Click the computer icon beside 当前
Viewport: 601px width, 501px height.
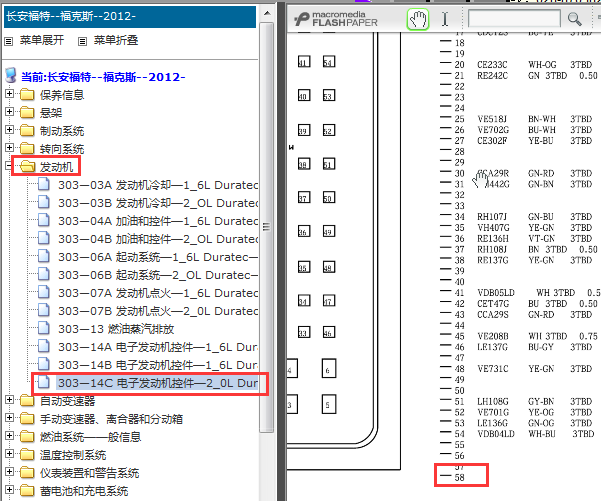click(11, 76)
